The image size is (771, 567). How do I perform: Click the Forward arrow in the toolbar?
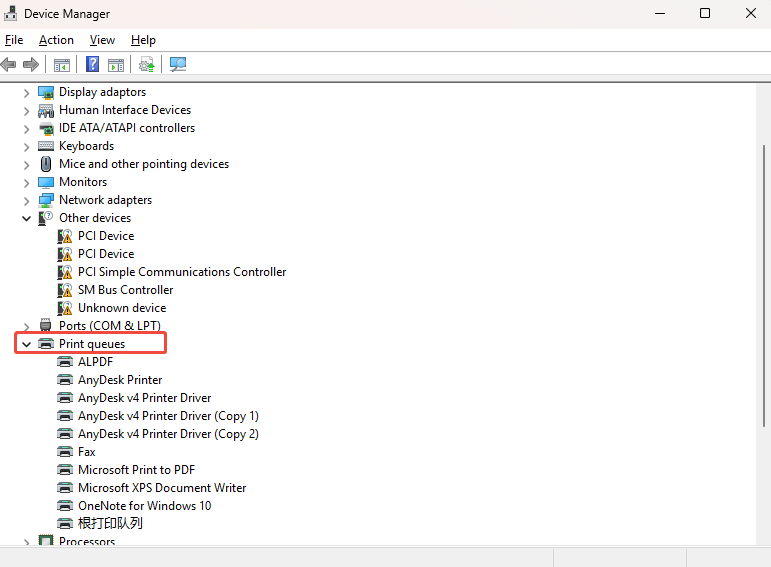(x=31, y=64)
